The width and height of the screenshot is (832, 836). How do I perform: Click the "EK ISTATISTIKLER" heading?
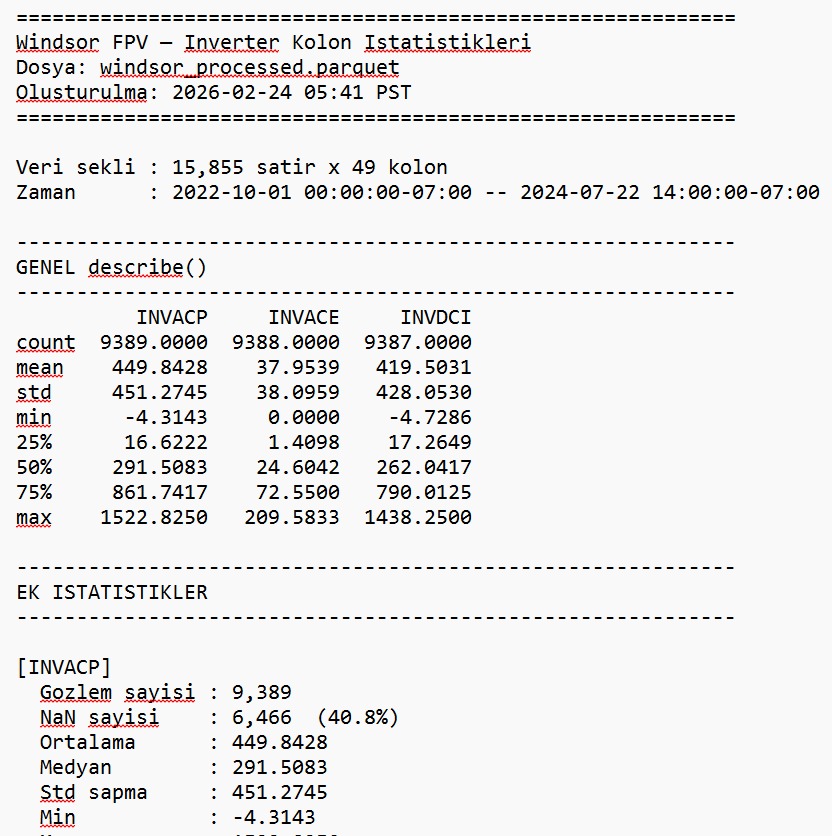112,592
